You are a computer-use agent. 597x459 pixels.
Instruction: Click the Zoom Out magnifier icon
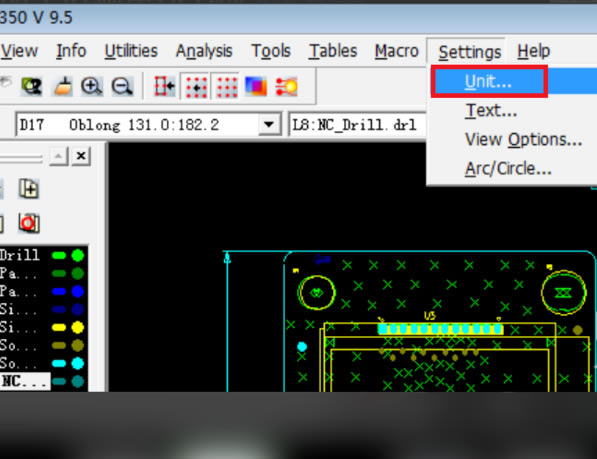point(122,86)
